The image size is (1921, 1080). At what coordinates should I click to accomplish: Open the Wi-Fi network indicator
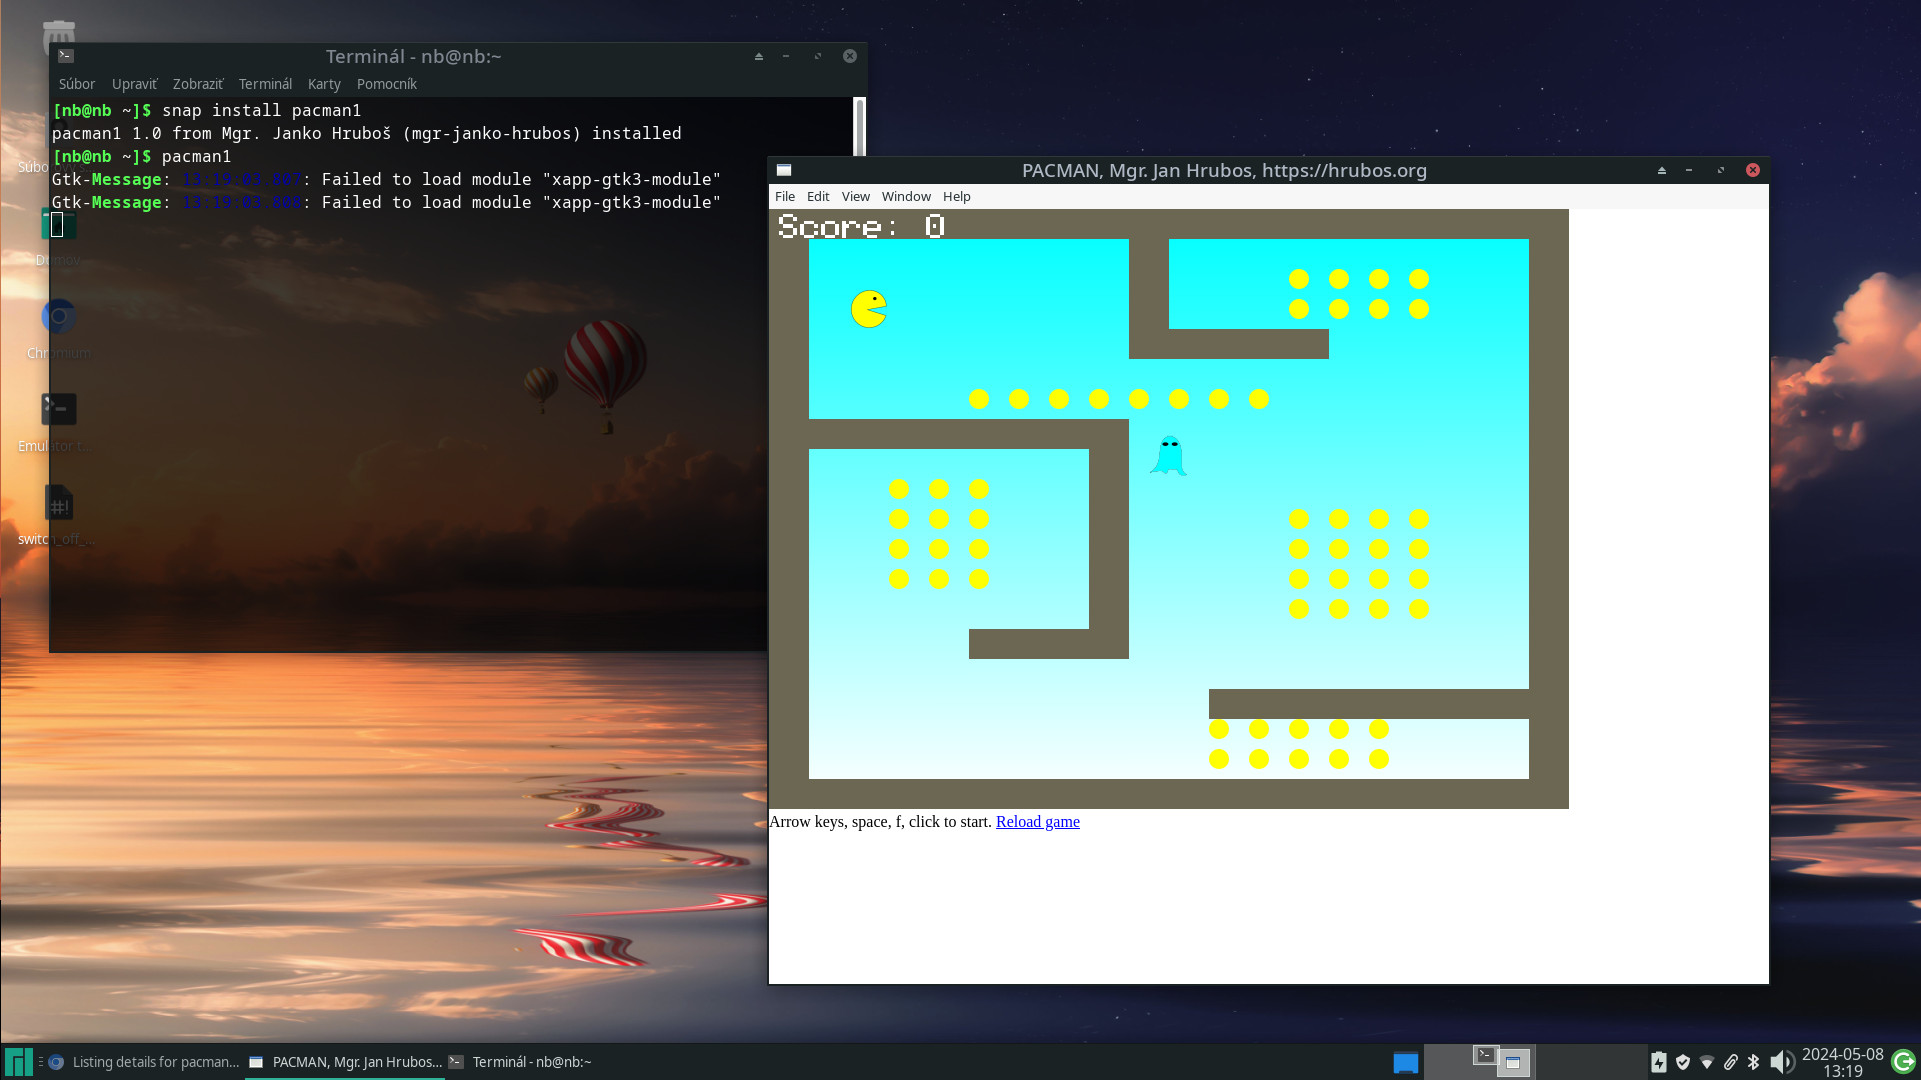(1707, 1062)
